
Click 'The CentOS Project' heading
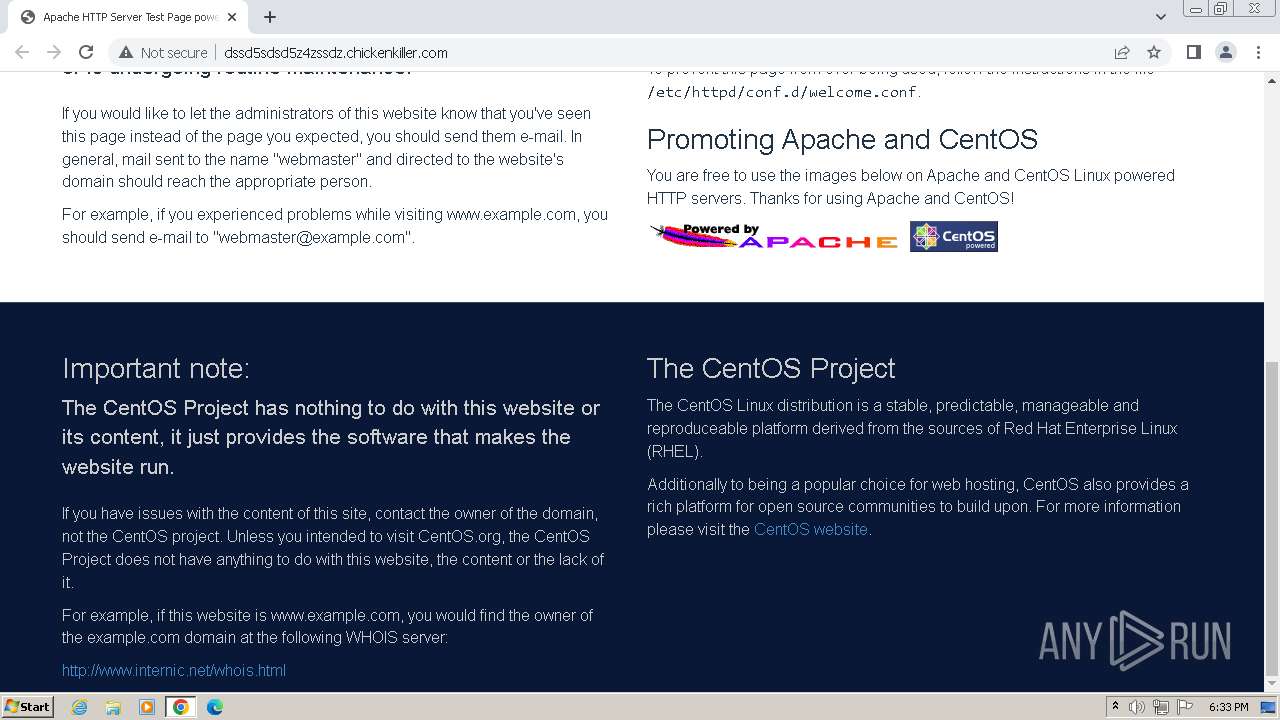771,368
